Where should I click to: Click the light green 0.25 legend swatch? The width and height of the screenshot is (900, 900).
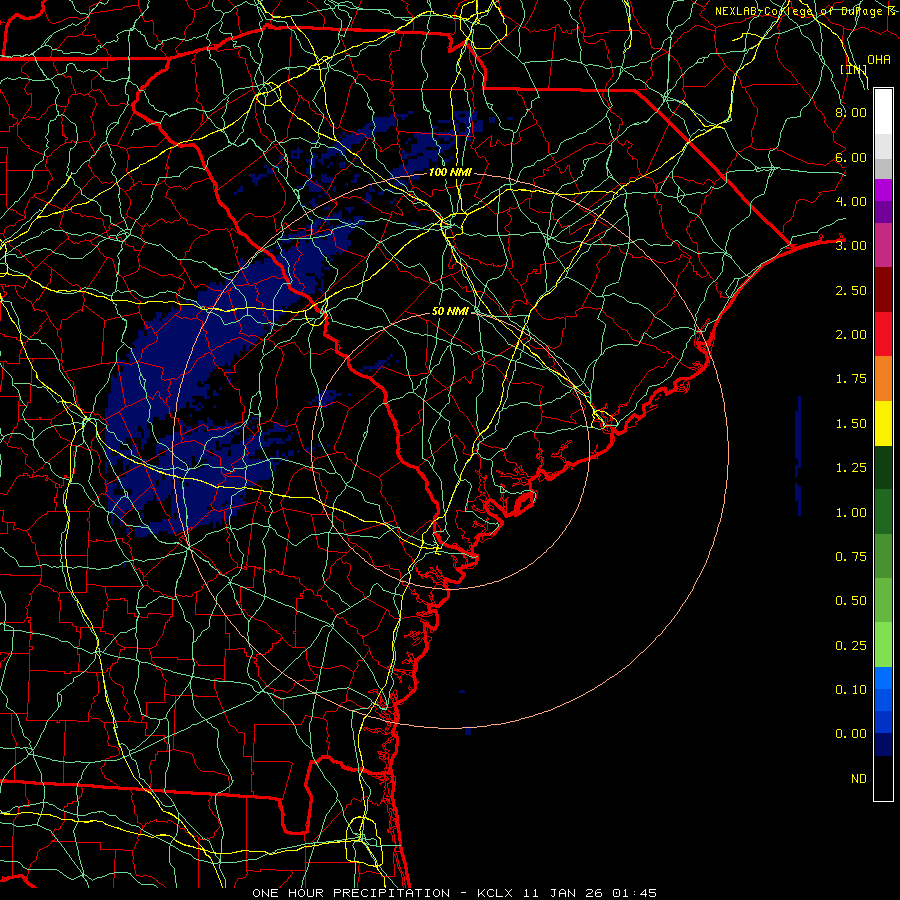tap(883, 645)
